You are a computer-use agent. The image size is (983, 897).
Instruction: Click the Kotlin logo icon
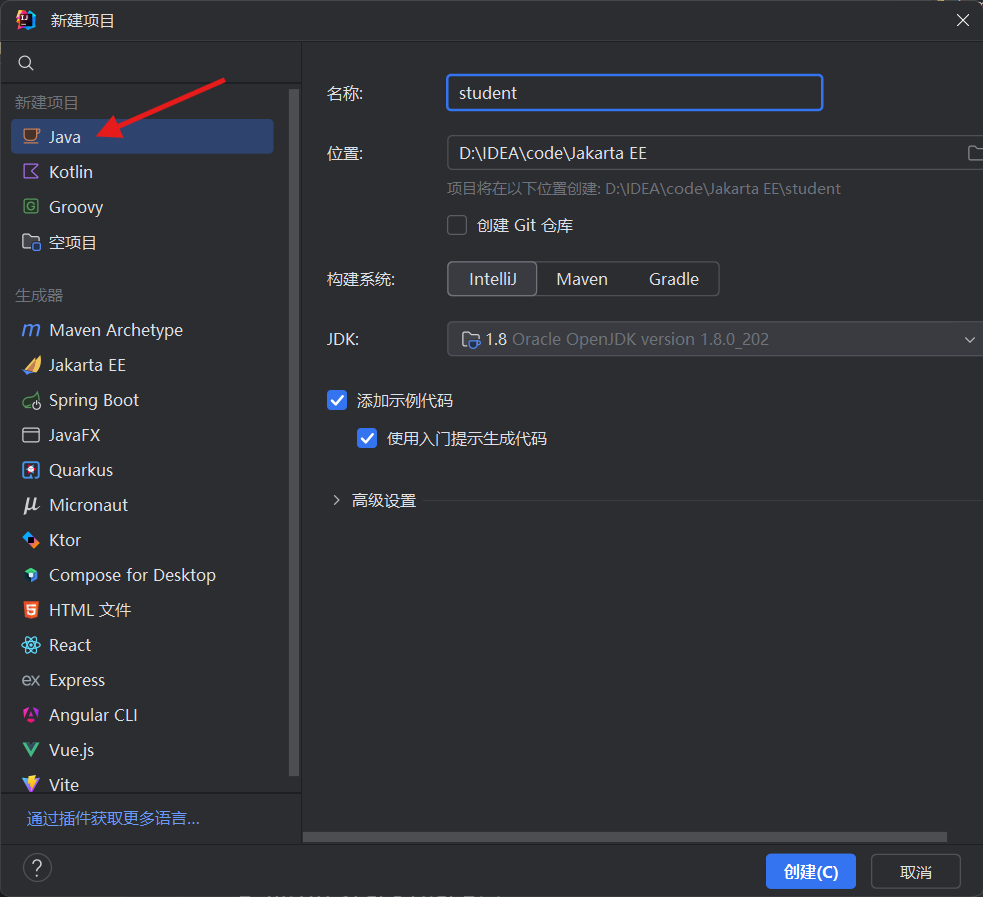point(31,171)
